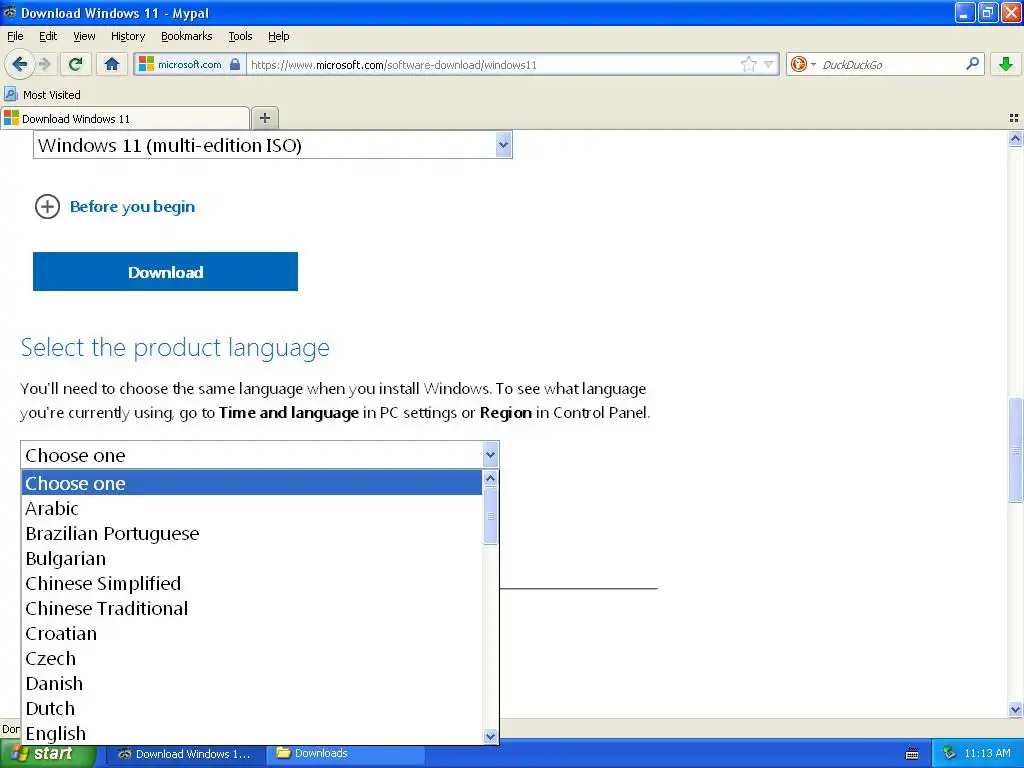Viewport: 1024px width, 768px height.
Task: Click the language list scrollbar thumb
Action: click(490, 515)
